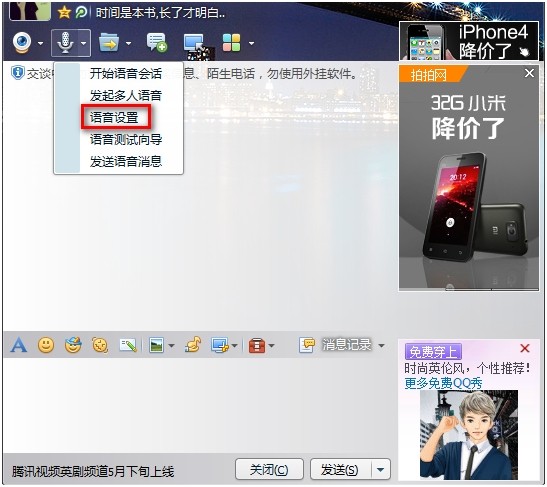Click the 关闭(C) button
This screenshot has width=547, height=487.
pos(269,470)
